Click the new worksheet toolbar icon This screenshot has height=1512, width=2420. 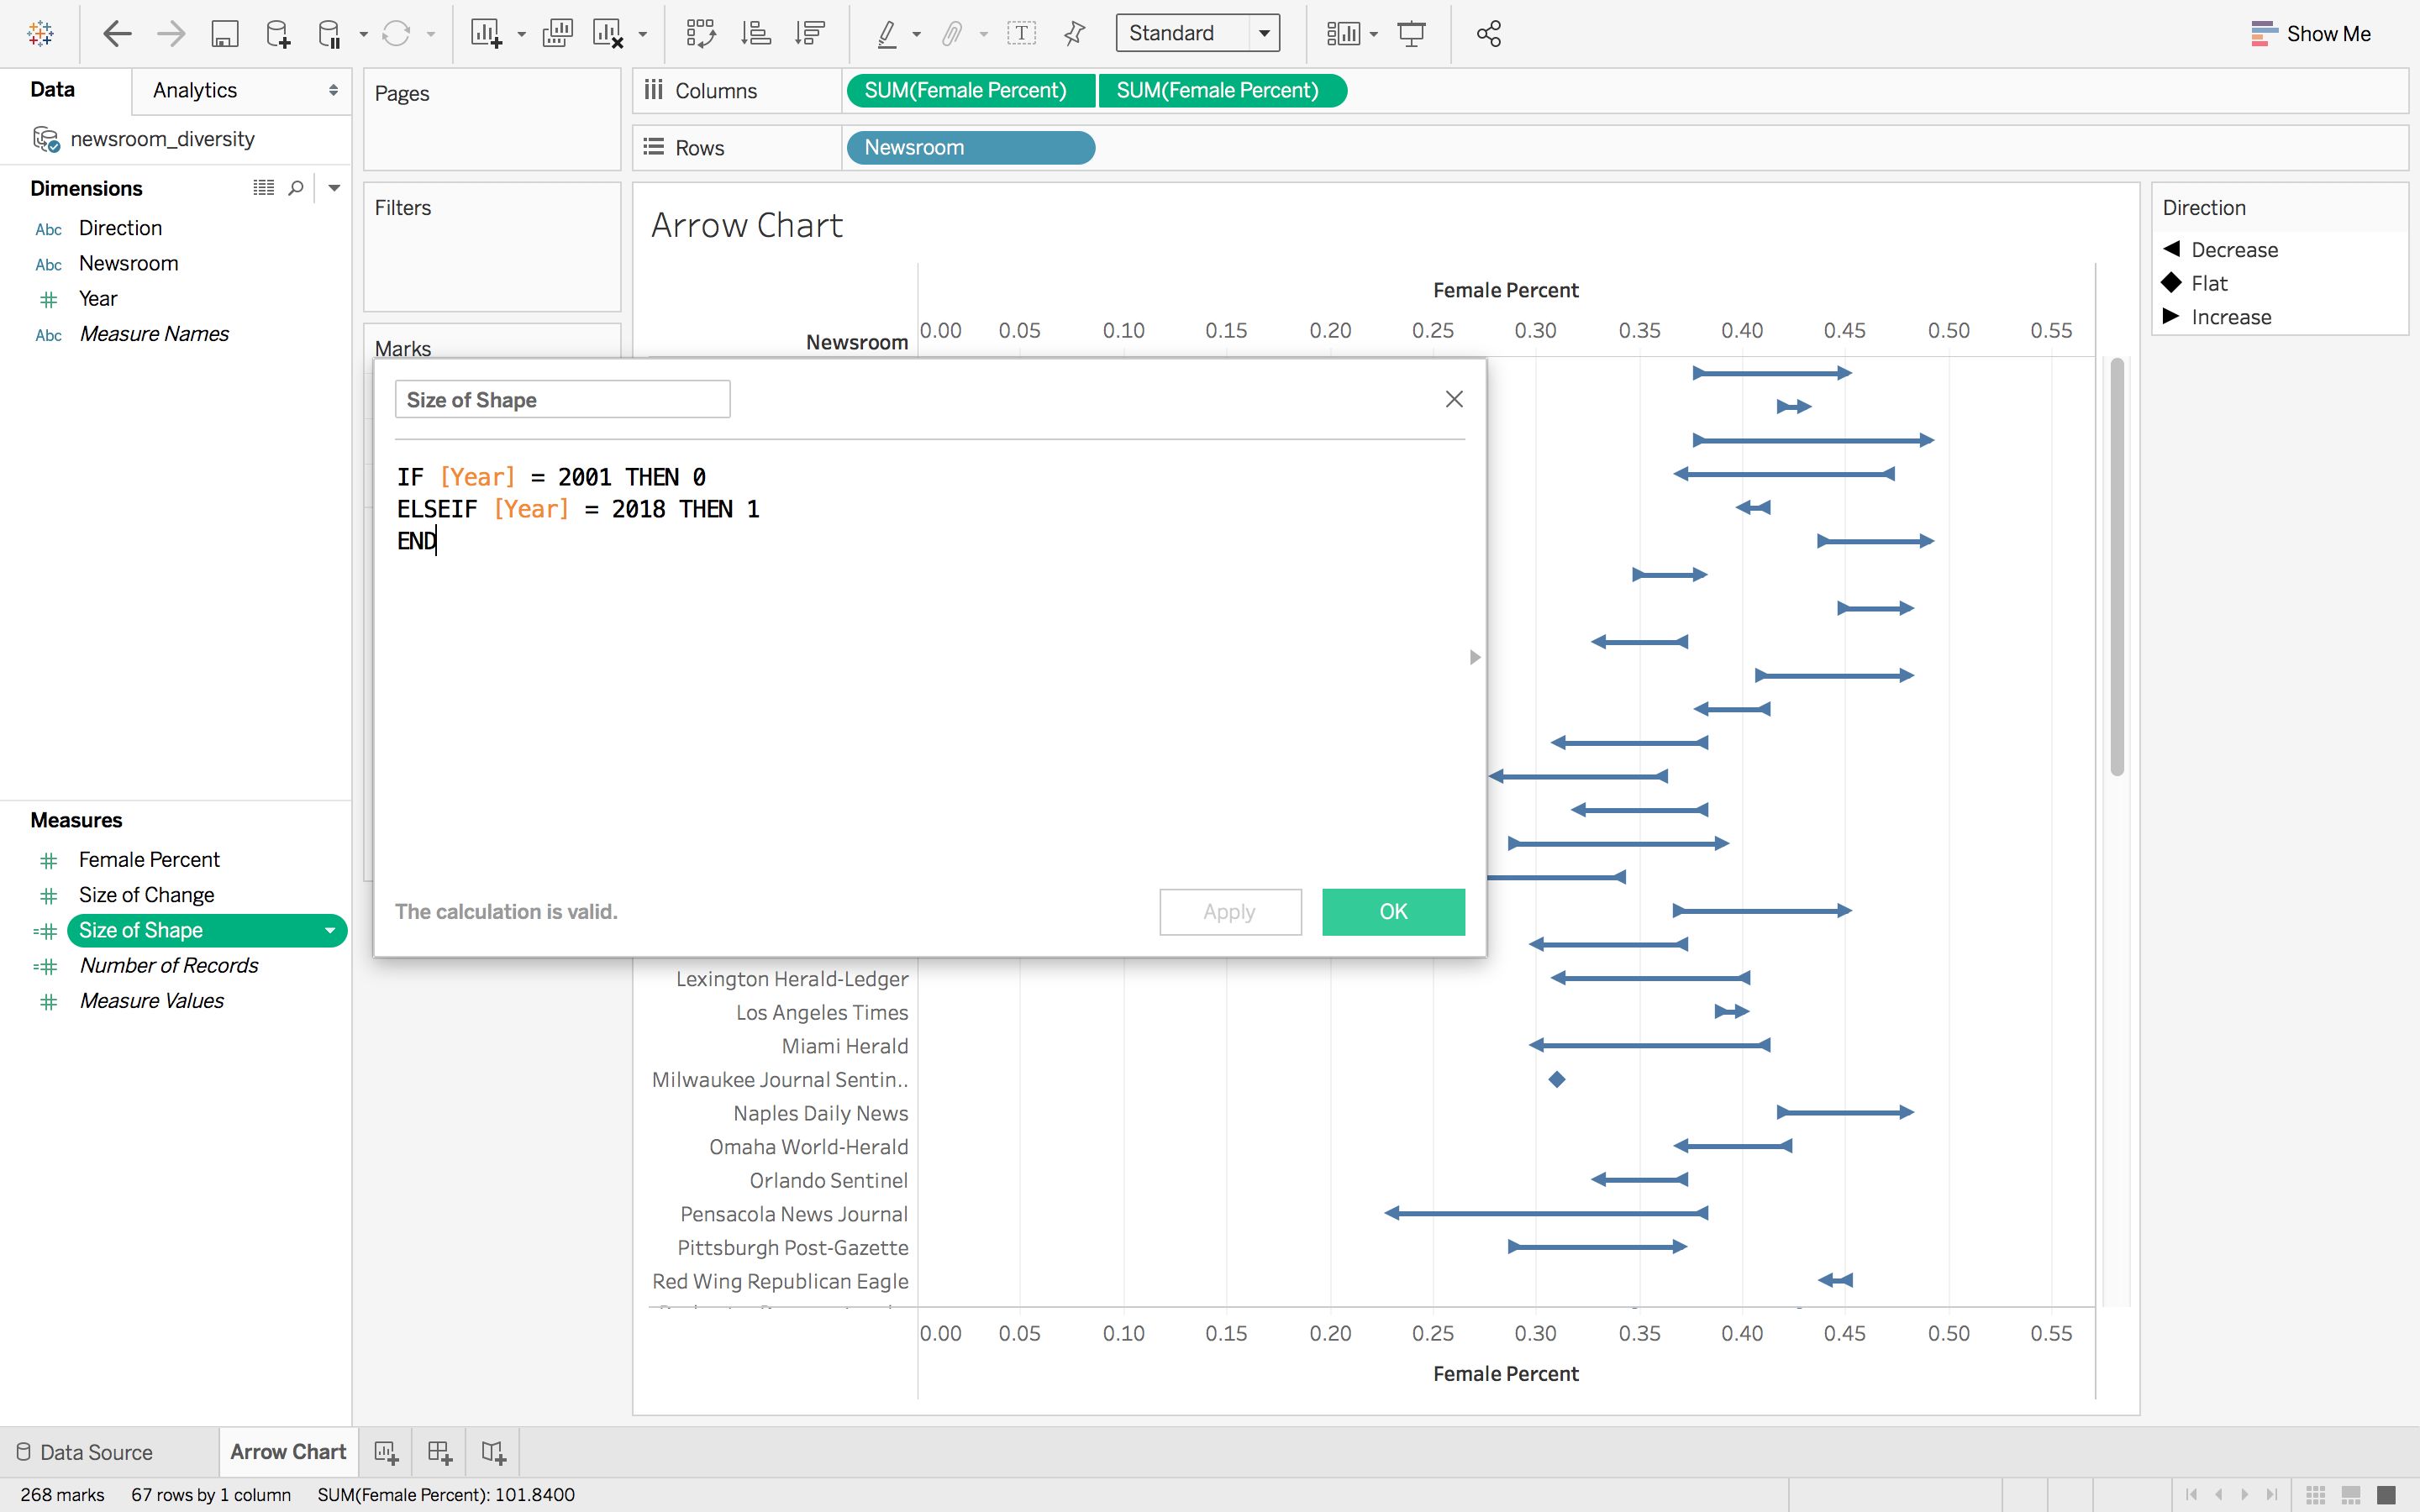[x=487, y=33]
